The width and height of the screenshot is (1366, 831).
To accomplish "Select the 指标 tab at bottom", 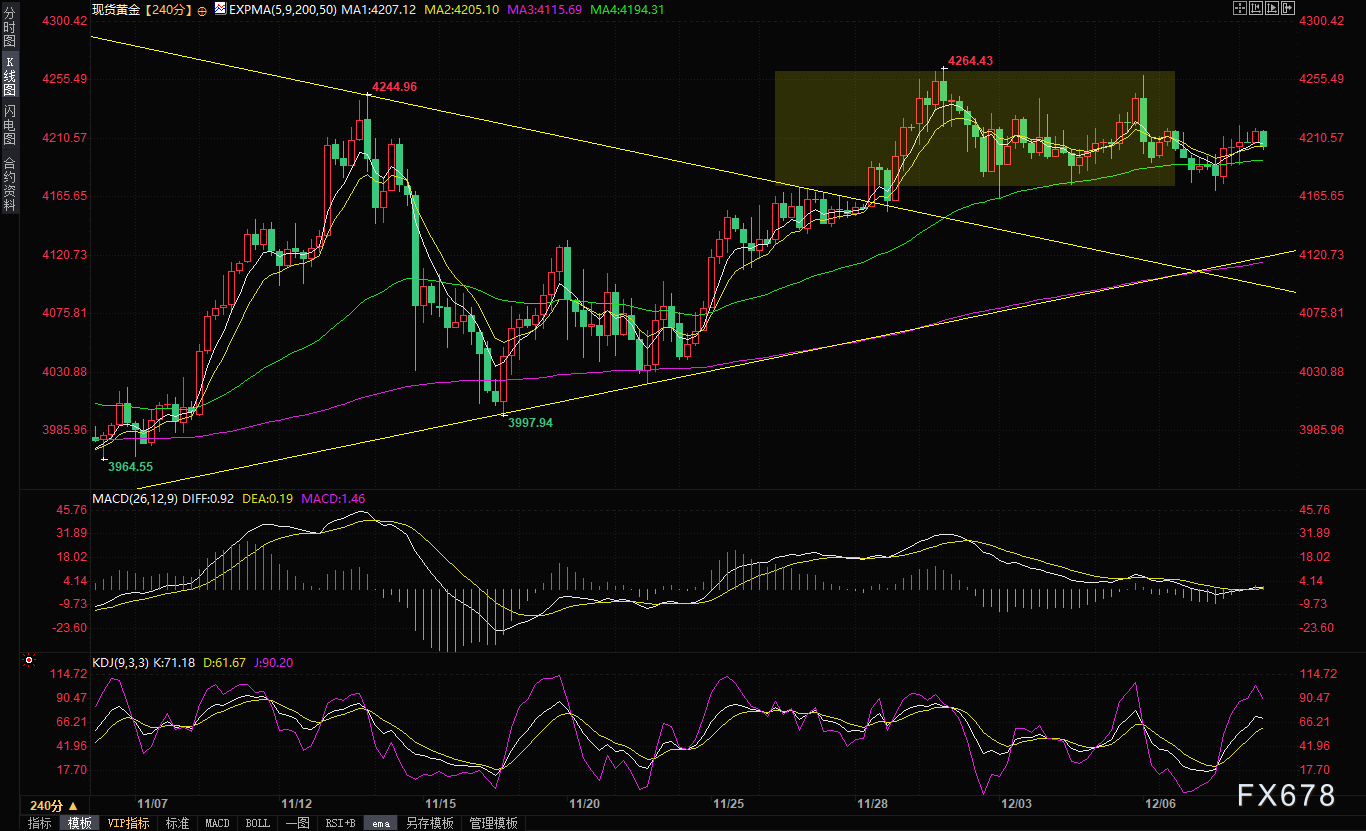I will click(40, 823).
